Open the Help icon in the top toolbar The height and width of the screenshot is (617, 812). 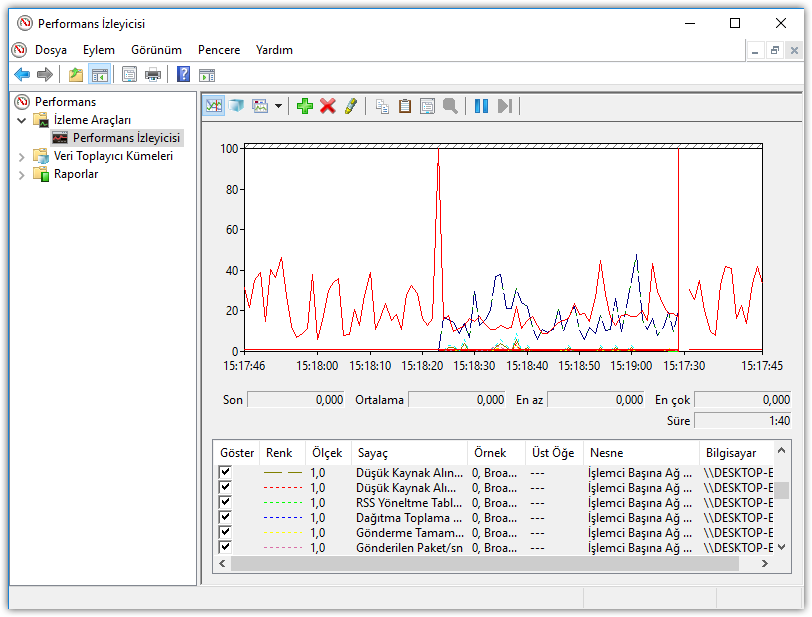pyautogui.click(x=182, y=73)
